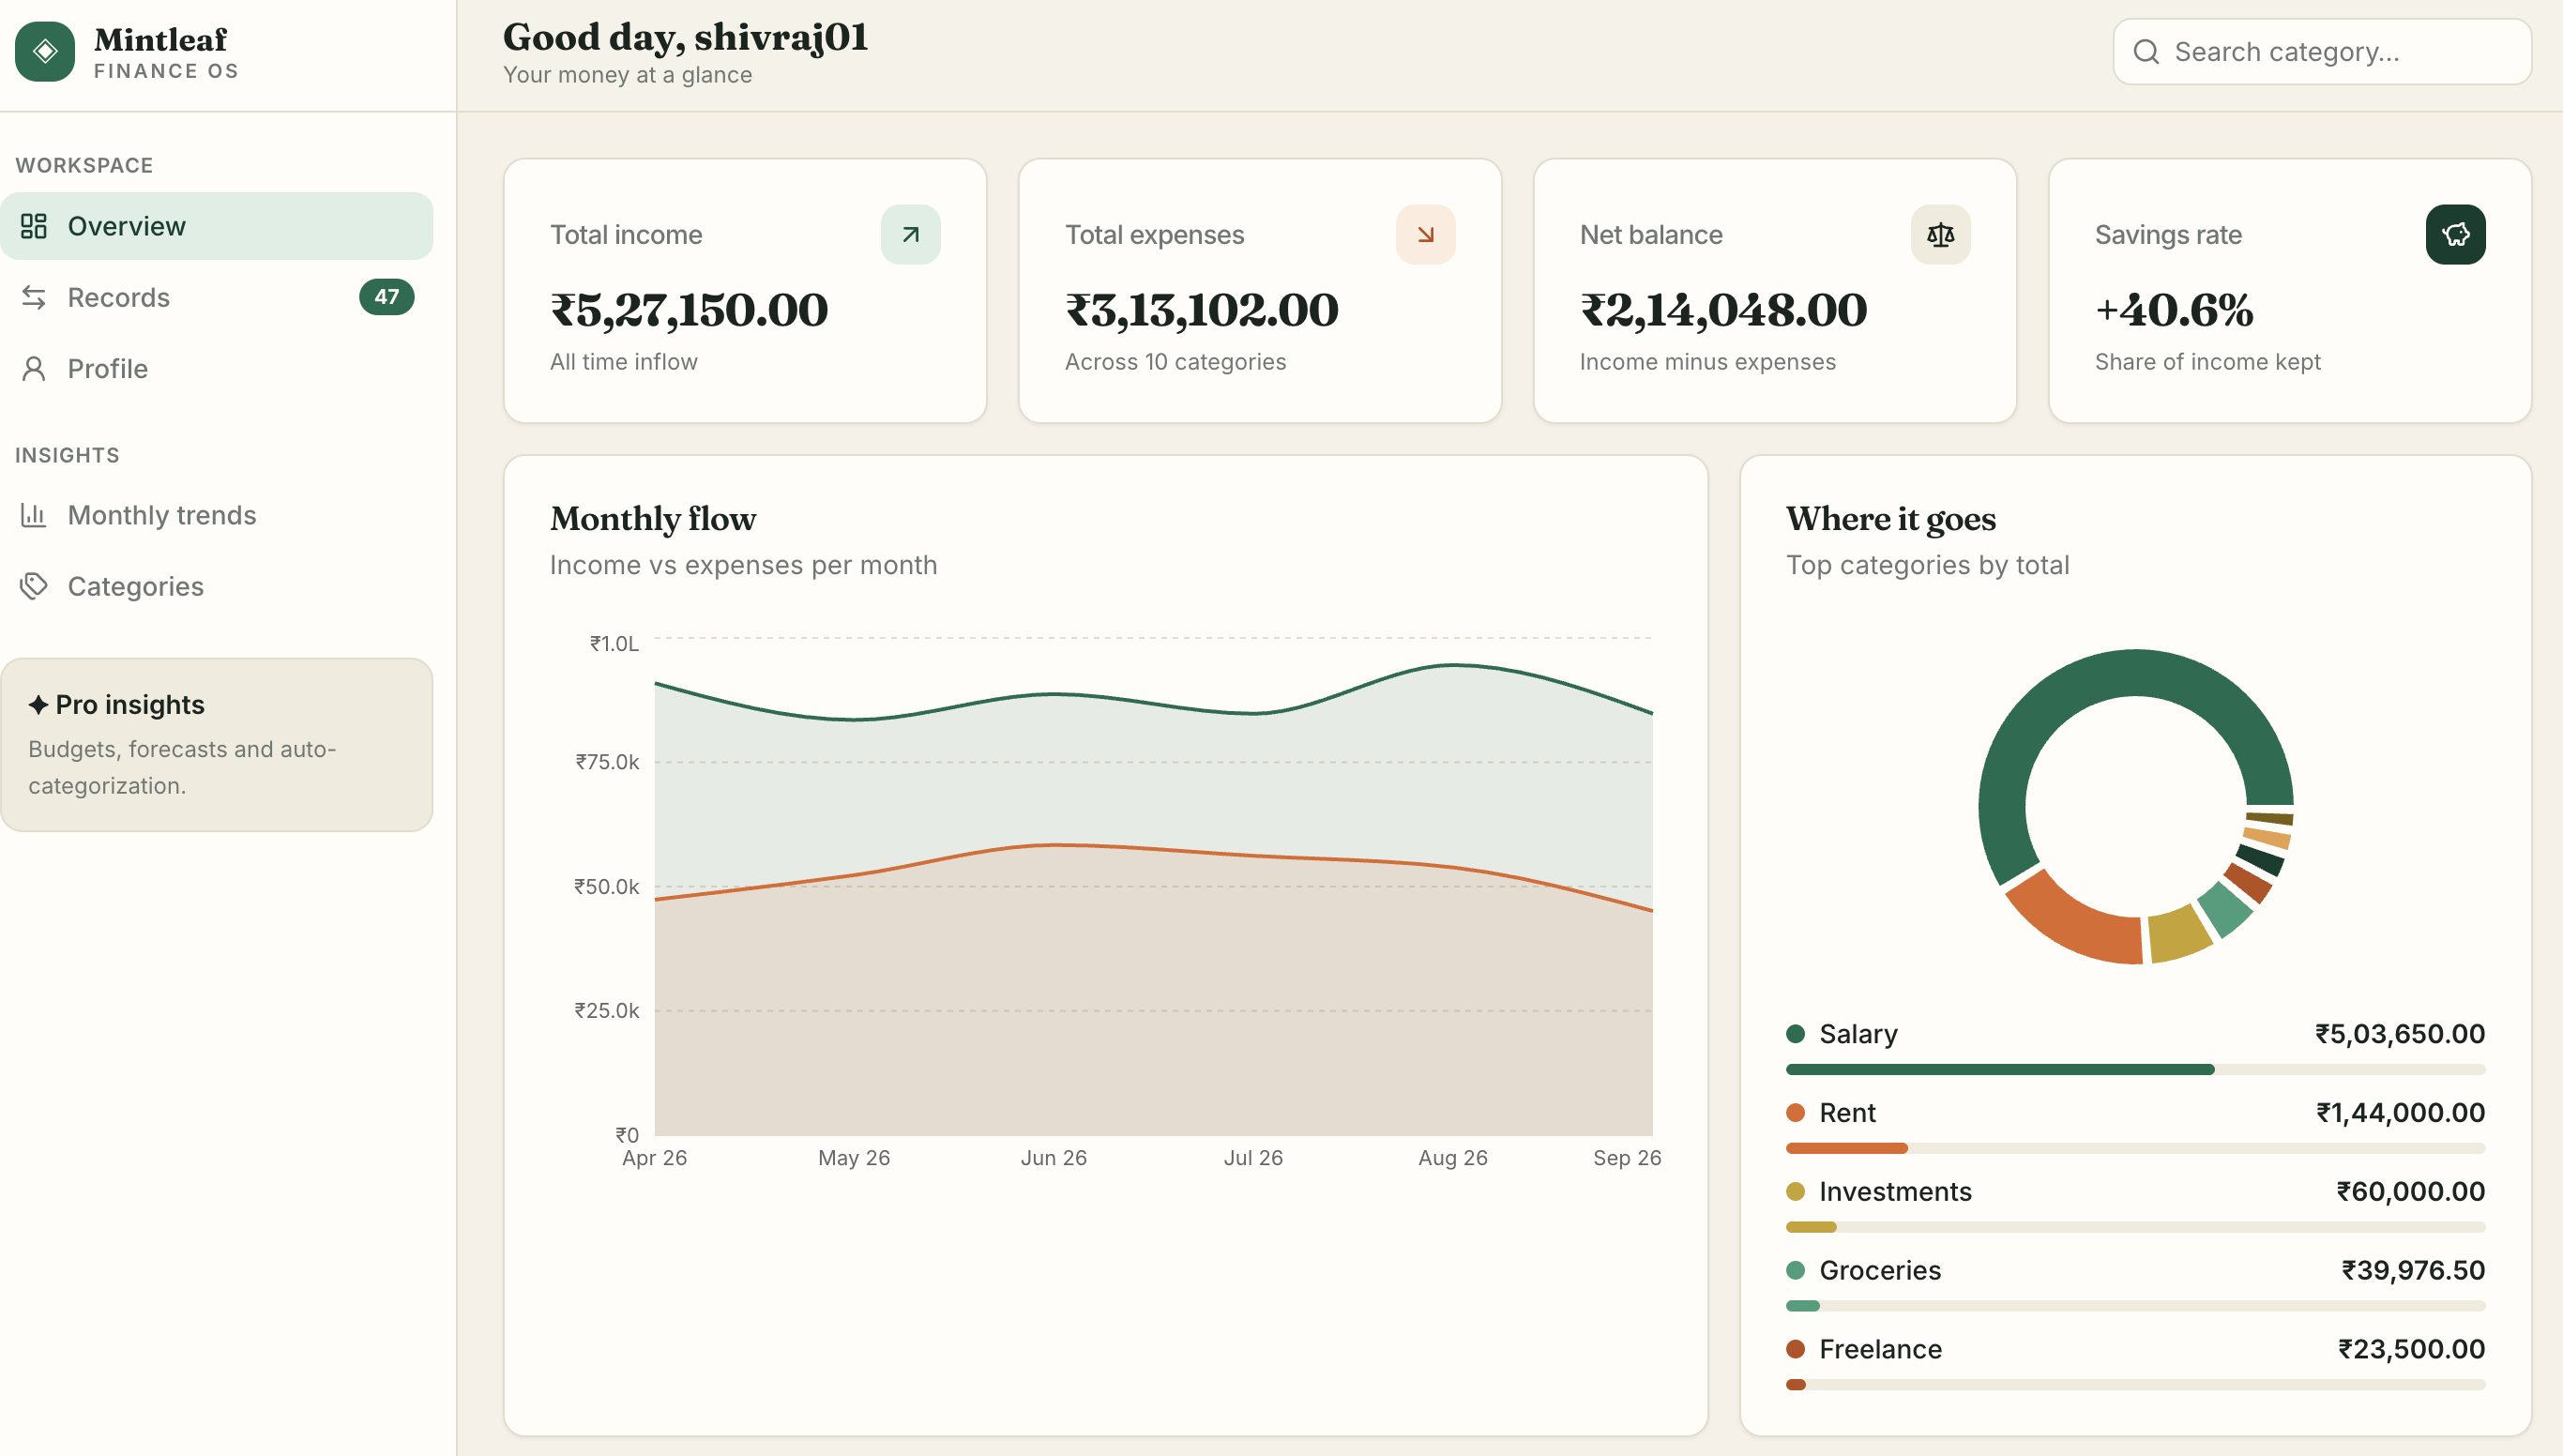Open Monthly trends insights
This screenshot has height=1456, width=2563.
217,515
